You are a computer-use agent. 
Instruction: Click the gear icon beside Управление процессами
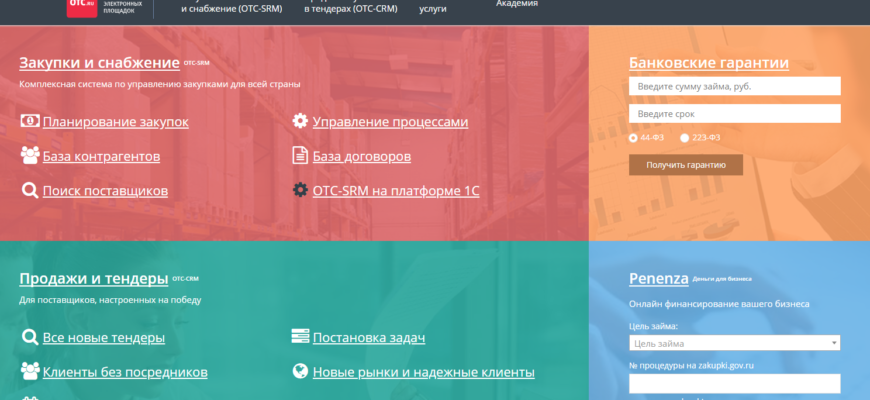pos(300,121)
